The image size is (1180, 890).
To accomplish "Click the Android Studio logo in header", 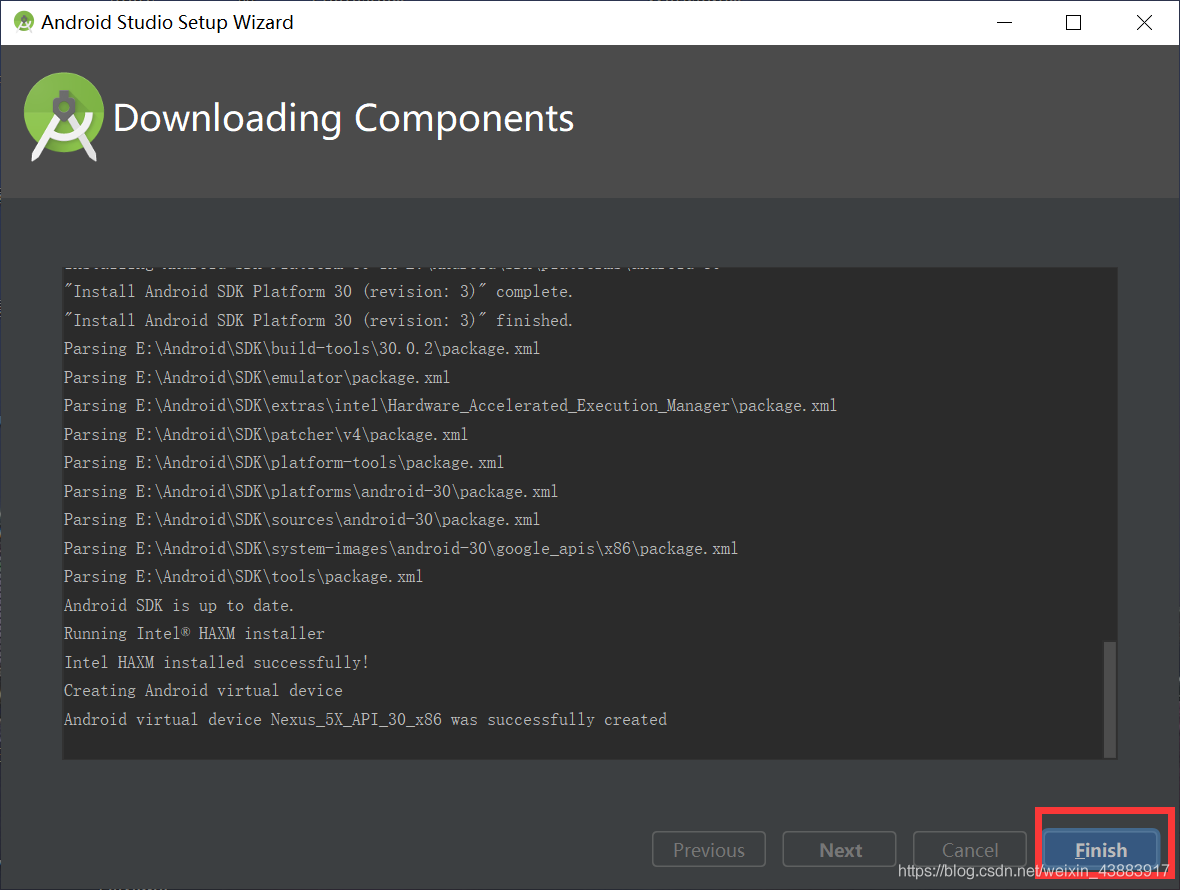I will coord(64,117).
